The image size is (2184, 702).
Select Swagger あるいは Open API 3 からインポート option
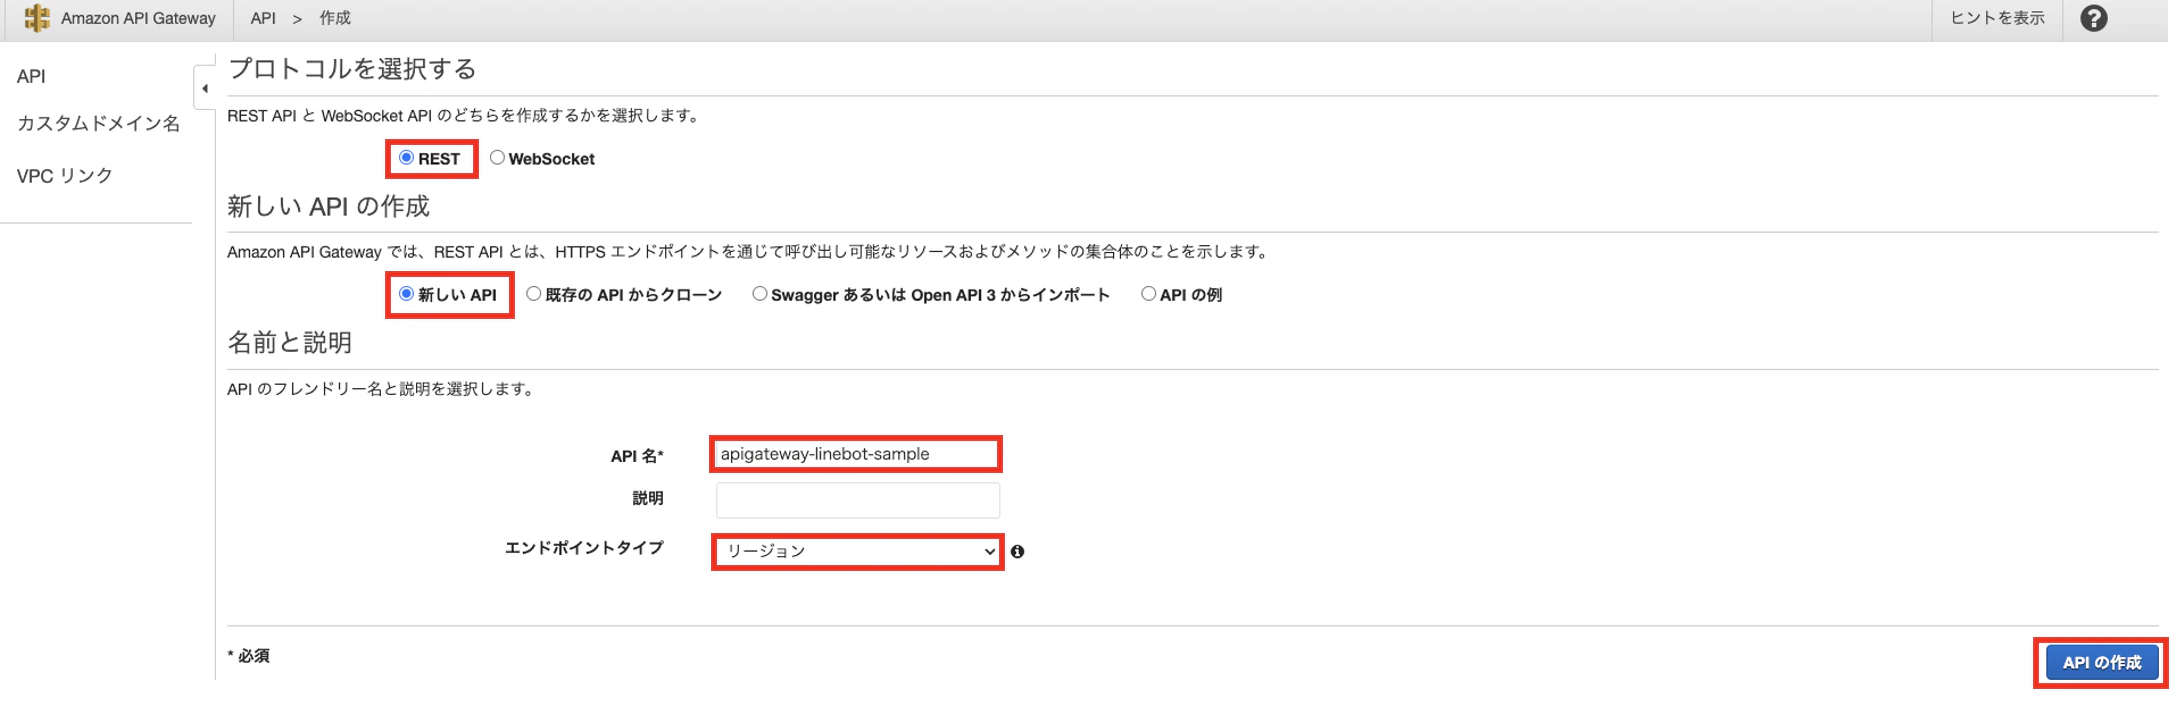pyautogui.click(x=760, y=294)
